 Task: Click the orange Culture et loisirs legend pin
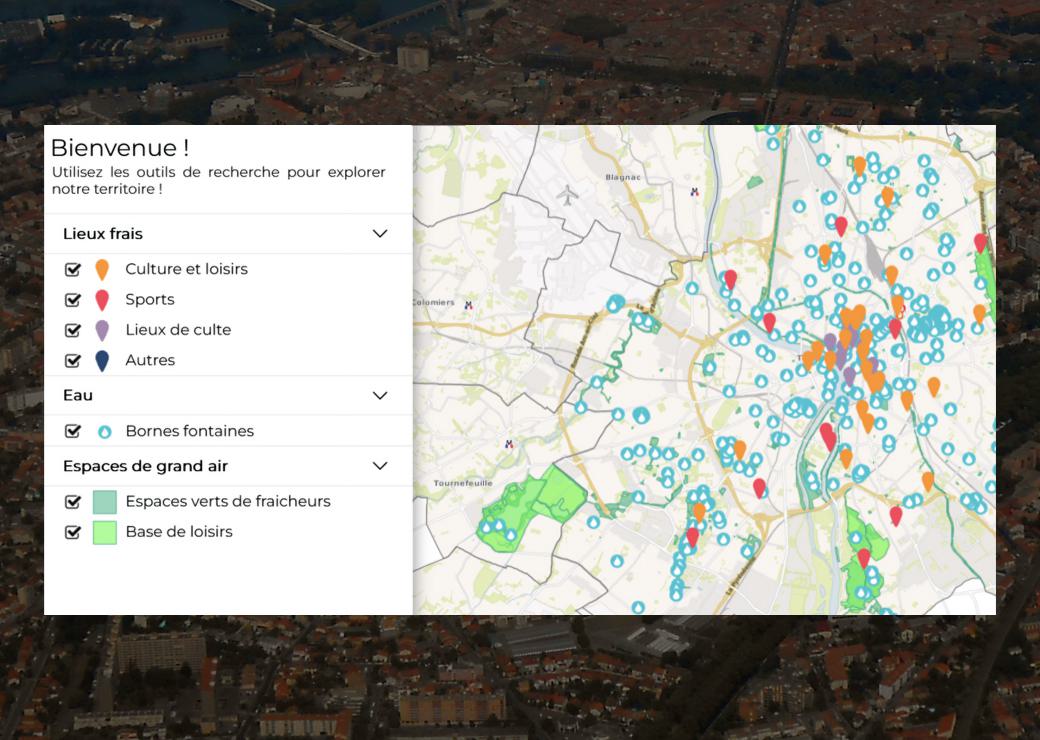(x=102, y=269)
